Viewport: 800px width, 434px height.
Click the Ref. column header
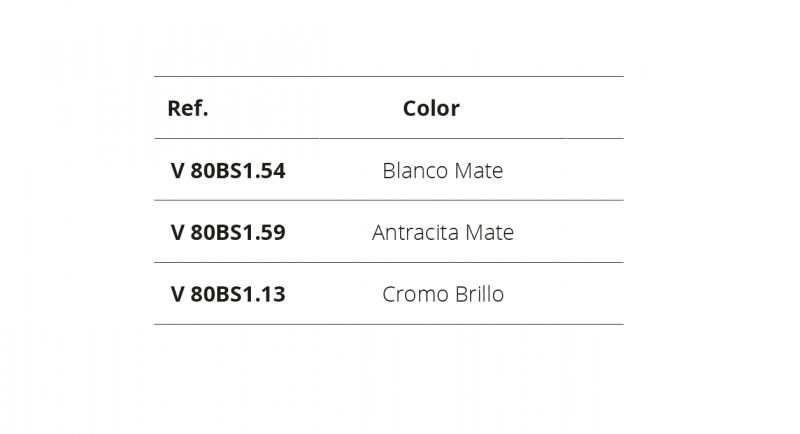pyautogui.click(x=188, y=108)
